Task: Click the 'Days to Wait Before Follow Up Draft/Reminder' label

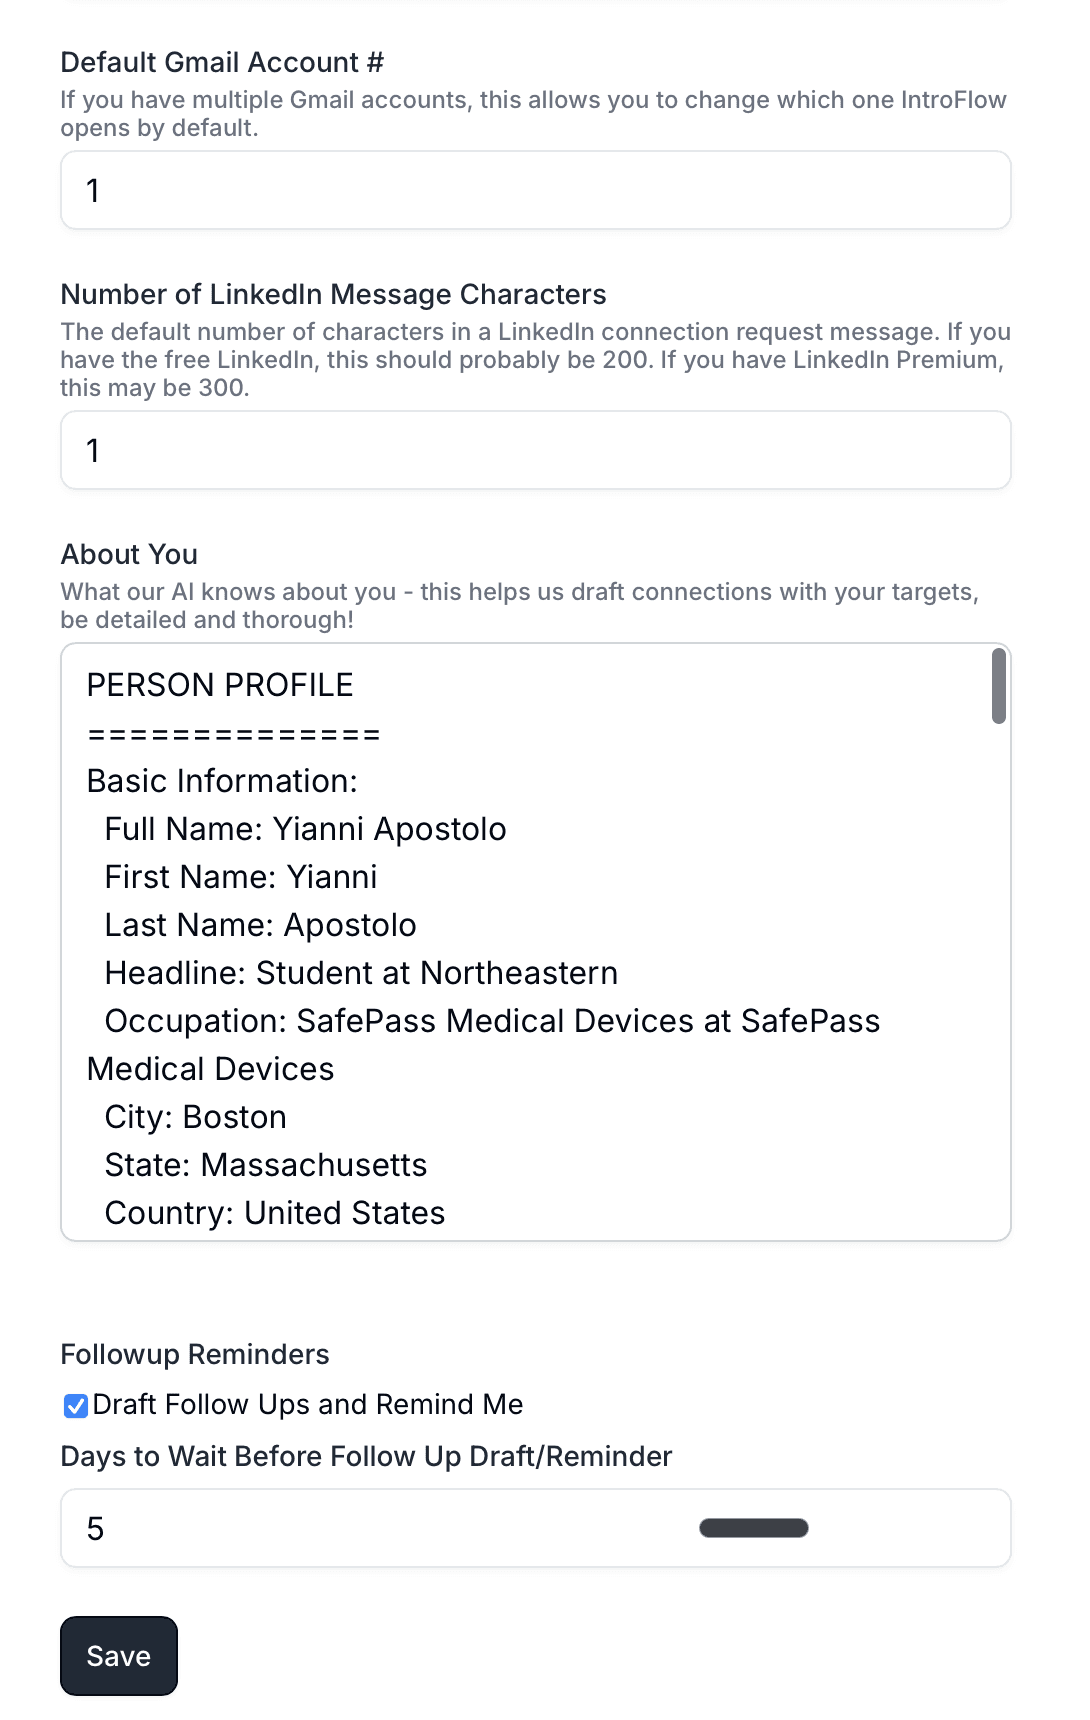Action: pos(366,1456)
